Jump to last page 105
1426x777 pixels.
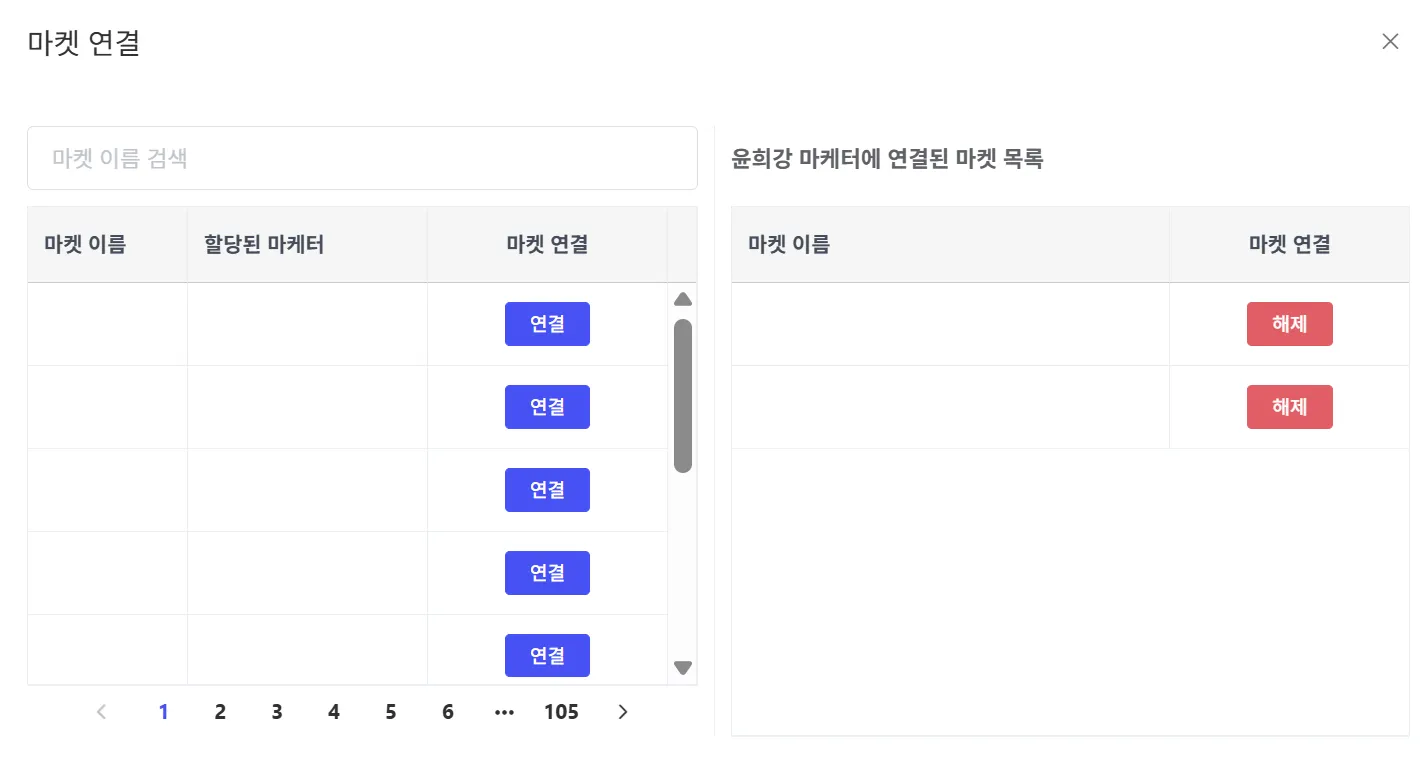pos(561,712)
